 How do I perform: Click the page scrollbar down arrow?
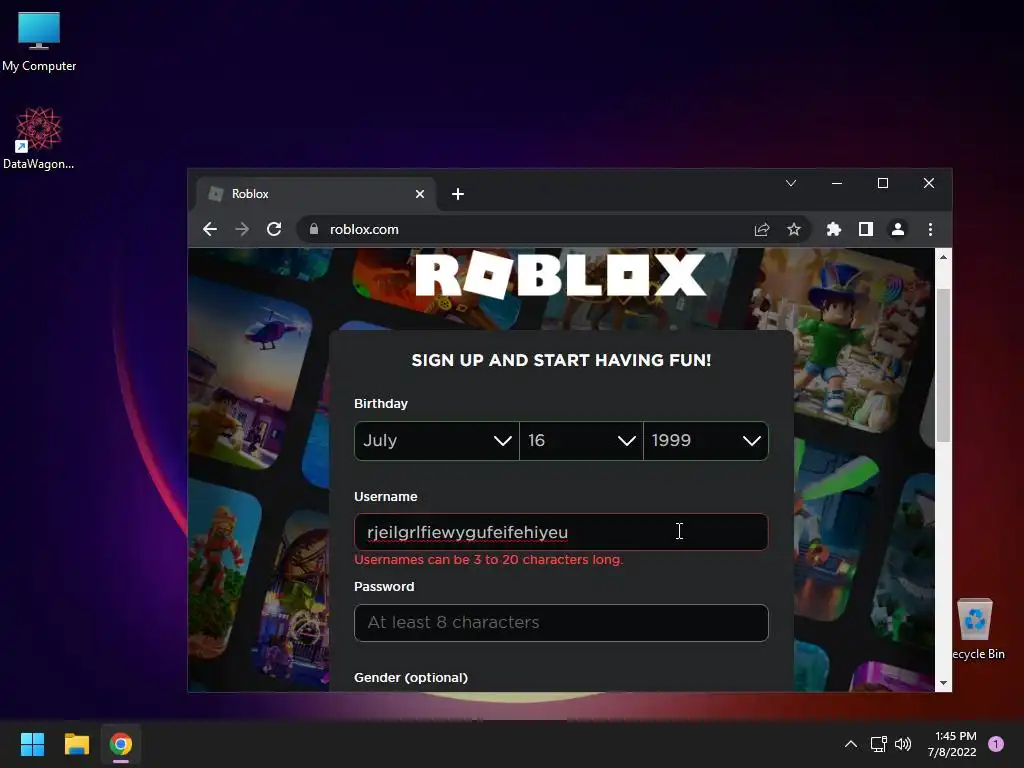coord(943,683)
